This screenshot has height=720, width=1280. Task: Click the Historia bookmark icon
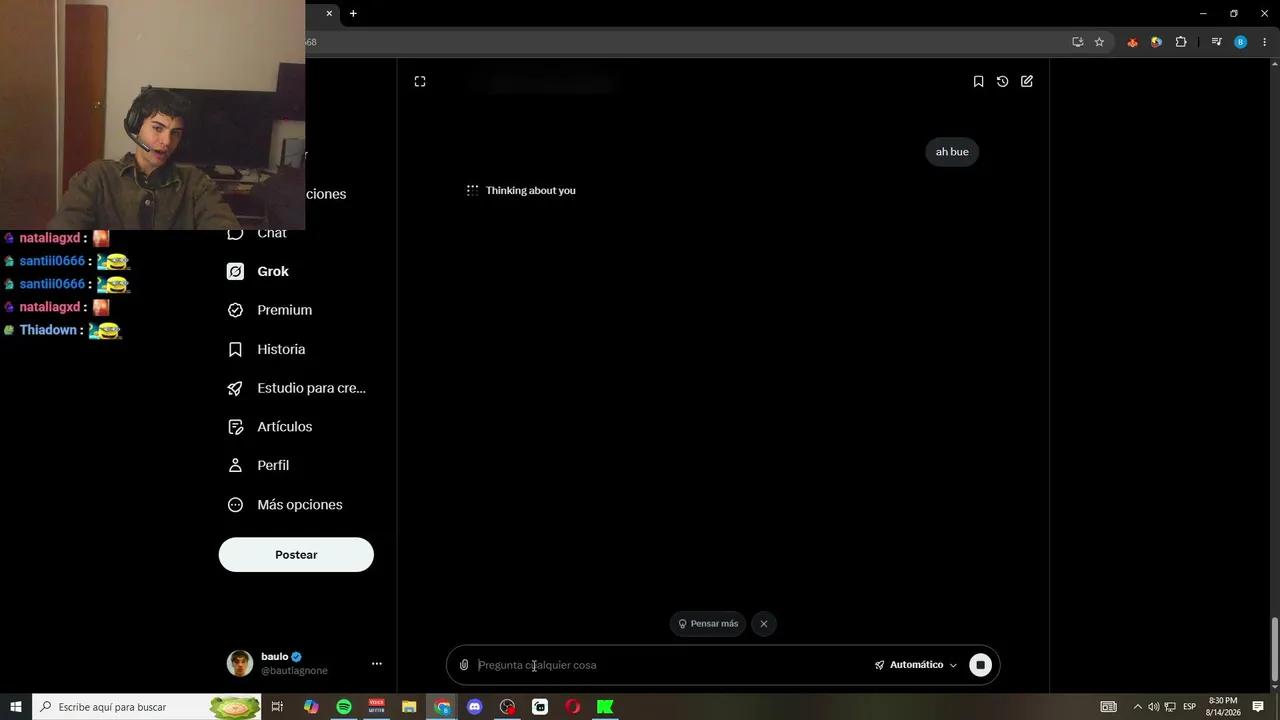(235, 349)
